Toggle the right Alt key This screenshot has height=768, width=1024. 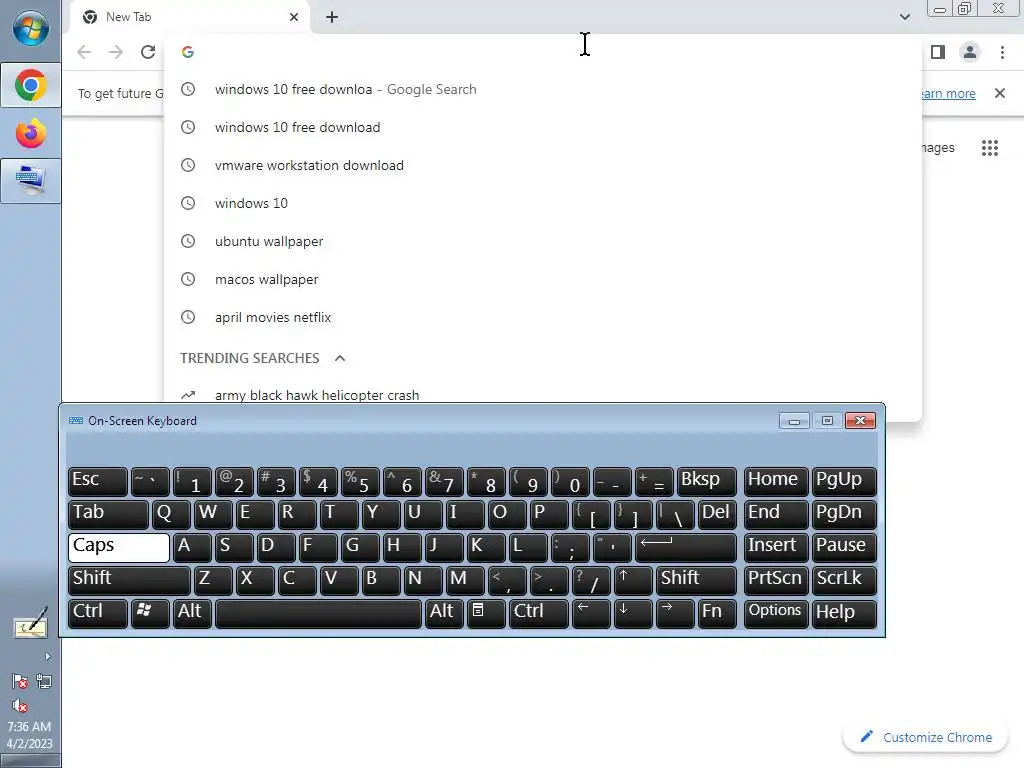(x=444, y=613)
